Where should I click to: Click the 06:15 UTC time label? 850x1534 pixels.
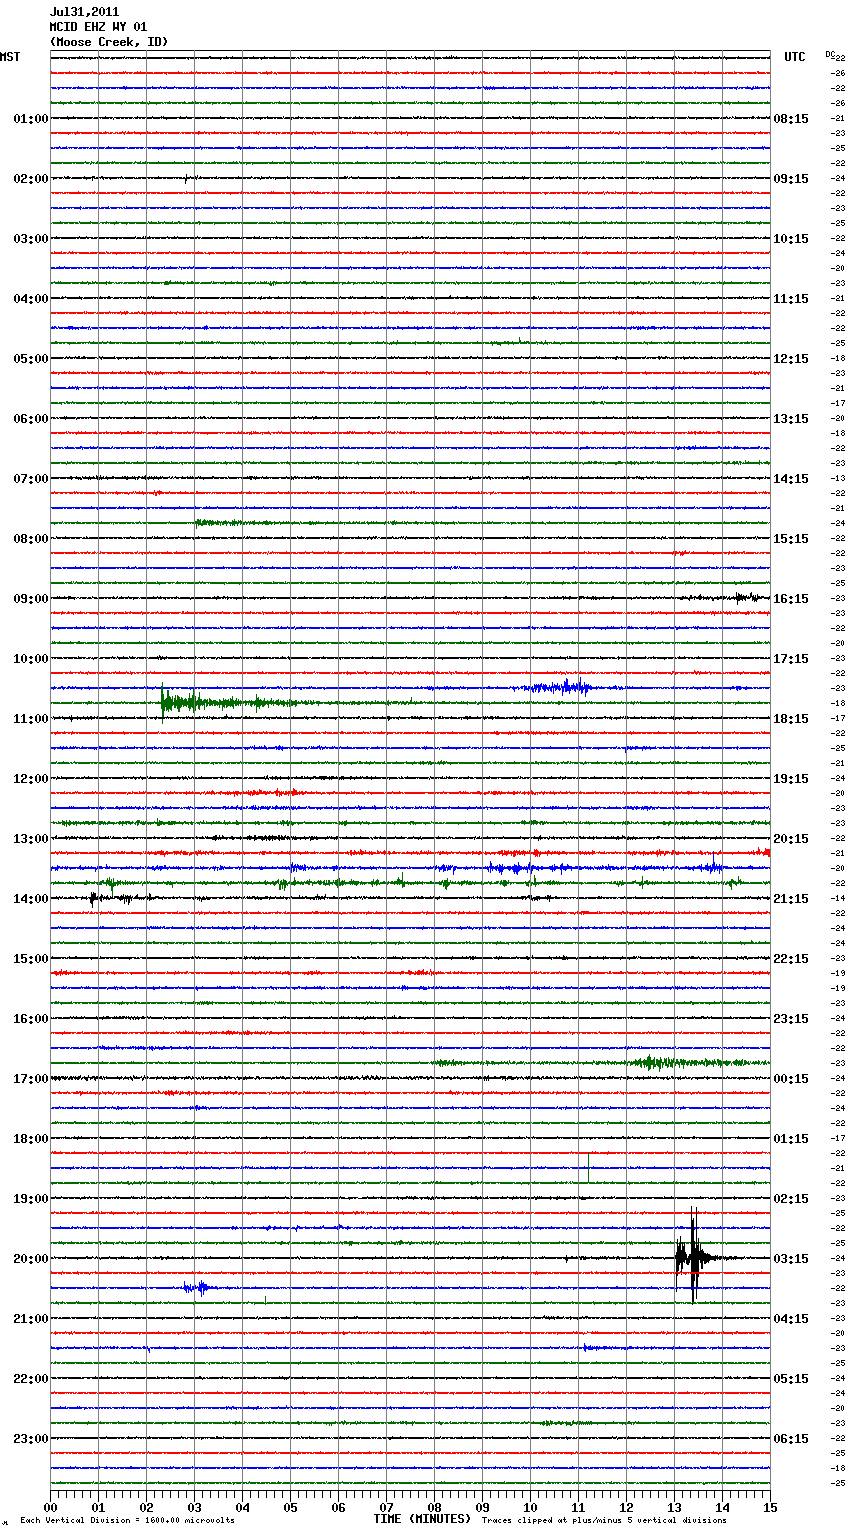pyautogui.click(x=791, y=1439)
